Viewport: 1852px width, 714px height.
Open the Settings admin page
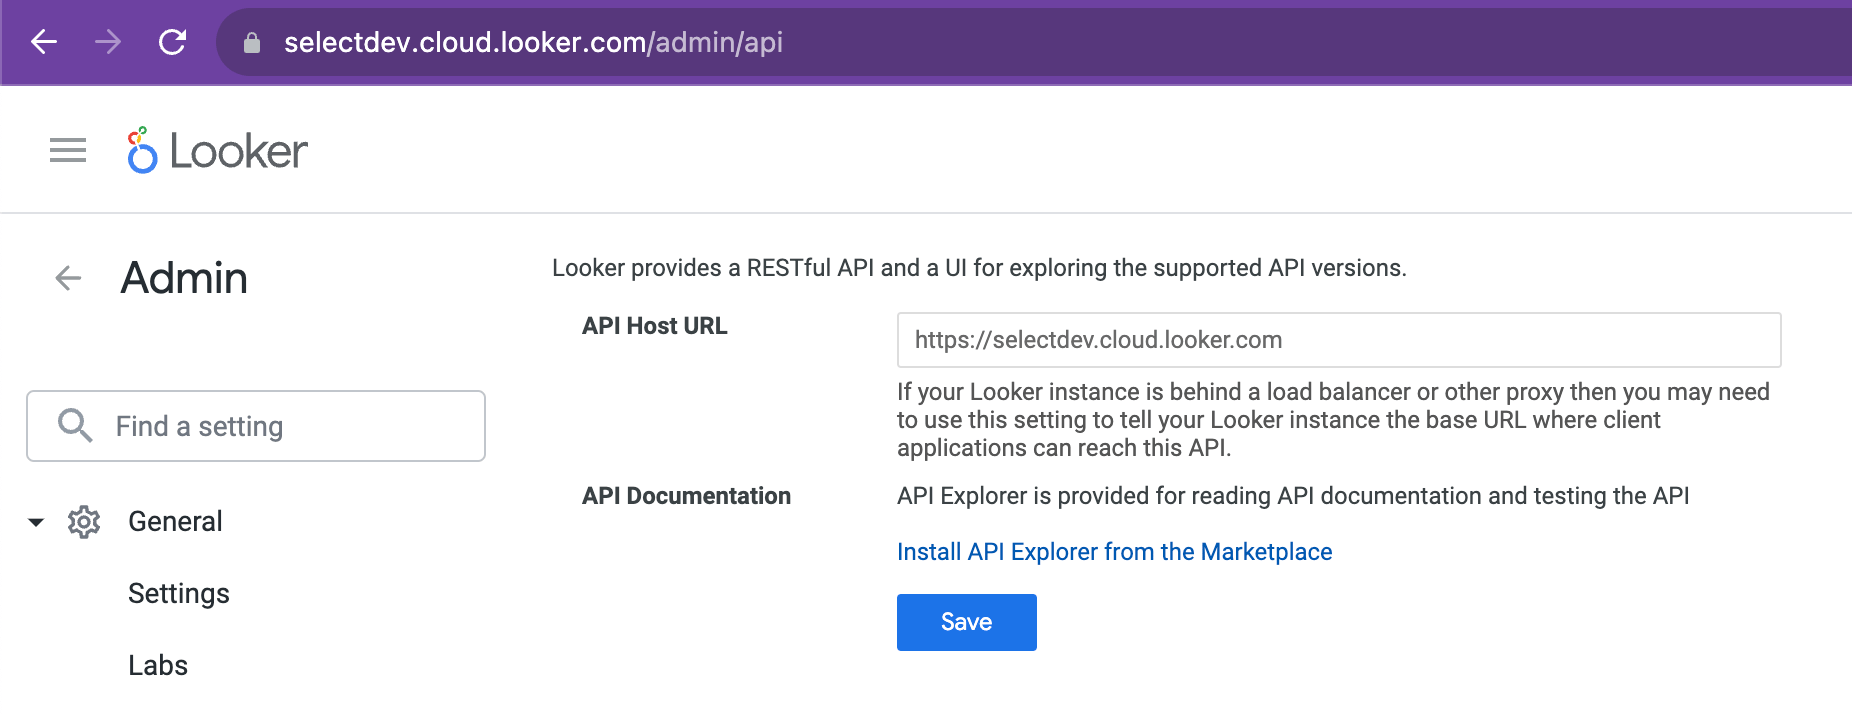pyautogui.click(x=179, y=594)
